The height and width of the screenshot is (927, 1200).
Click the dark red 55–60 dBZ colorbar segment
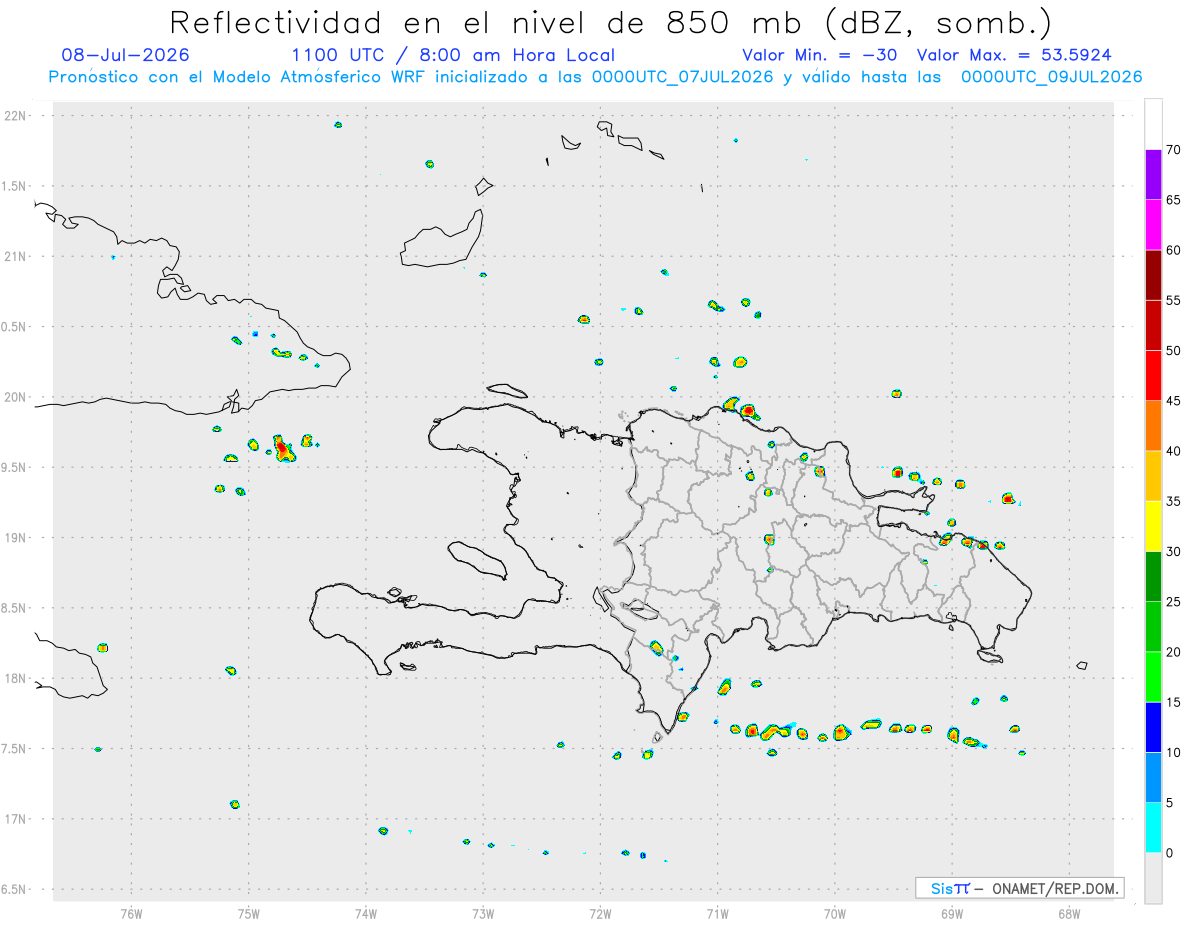(x=1153, y=275)
